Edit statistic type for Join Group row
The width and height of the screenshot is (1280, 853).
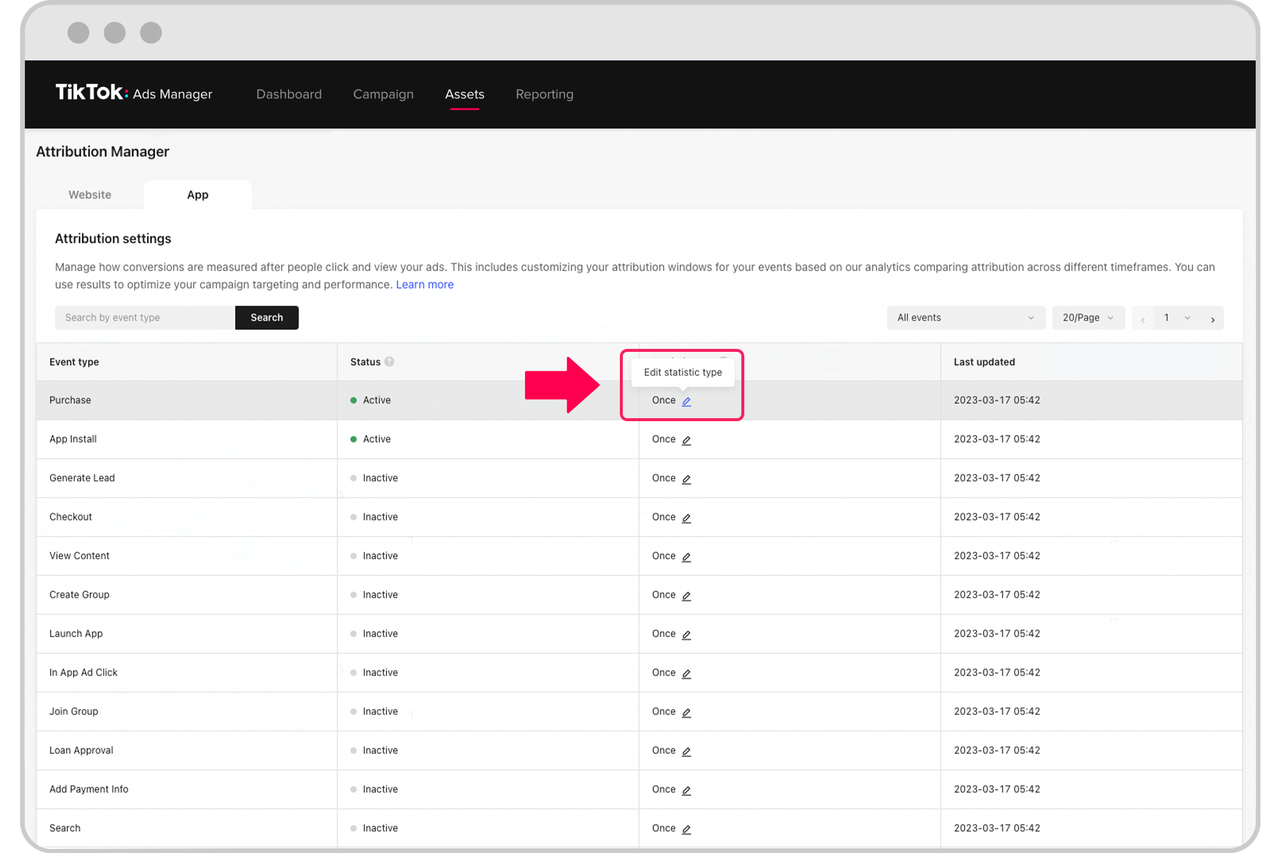click(x=686, y=713)
